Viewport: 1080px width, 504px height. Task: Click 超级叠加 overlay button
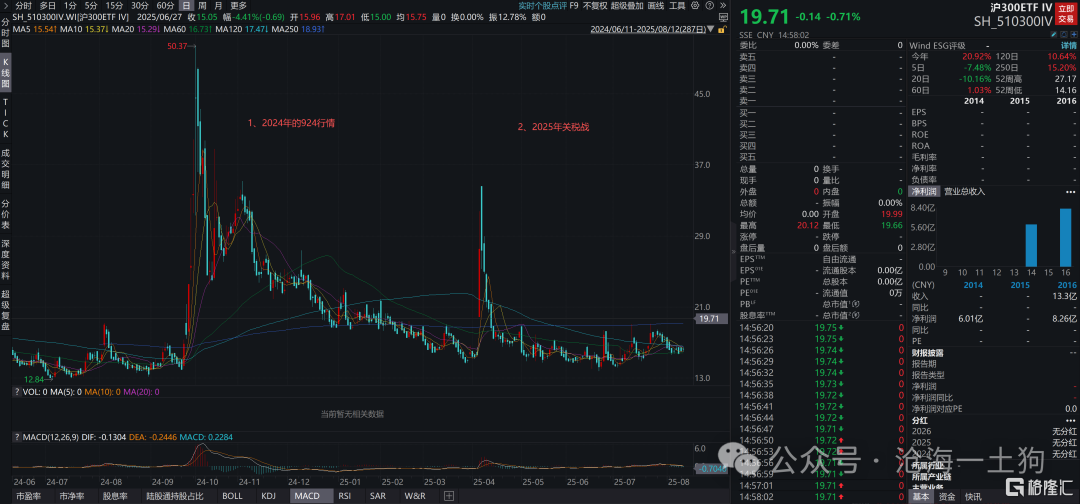pos(627,6)
